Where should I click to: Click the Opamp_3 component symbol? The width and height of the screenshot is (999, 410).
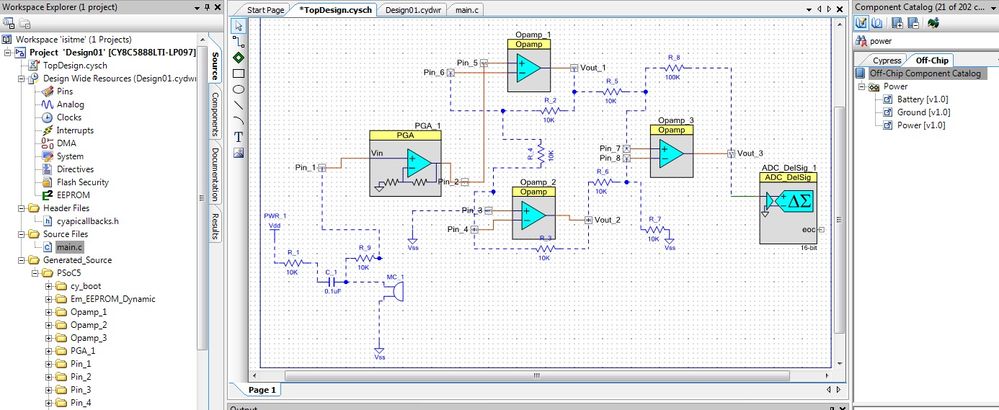point(672,151)
